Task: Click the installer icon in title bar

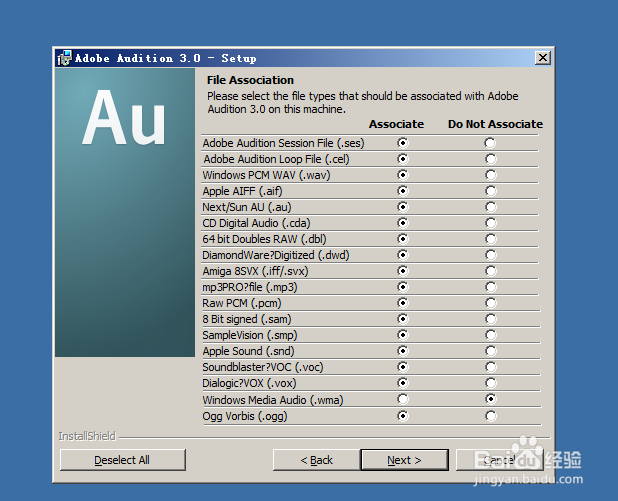Action: point(65,58)
